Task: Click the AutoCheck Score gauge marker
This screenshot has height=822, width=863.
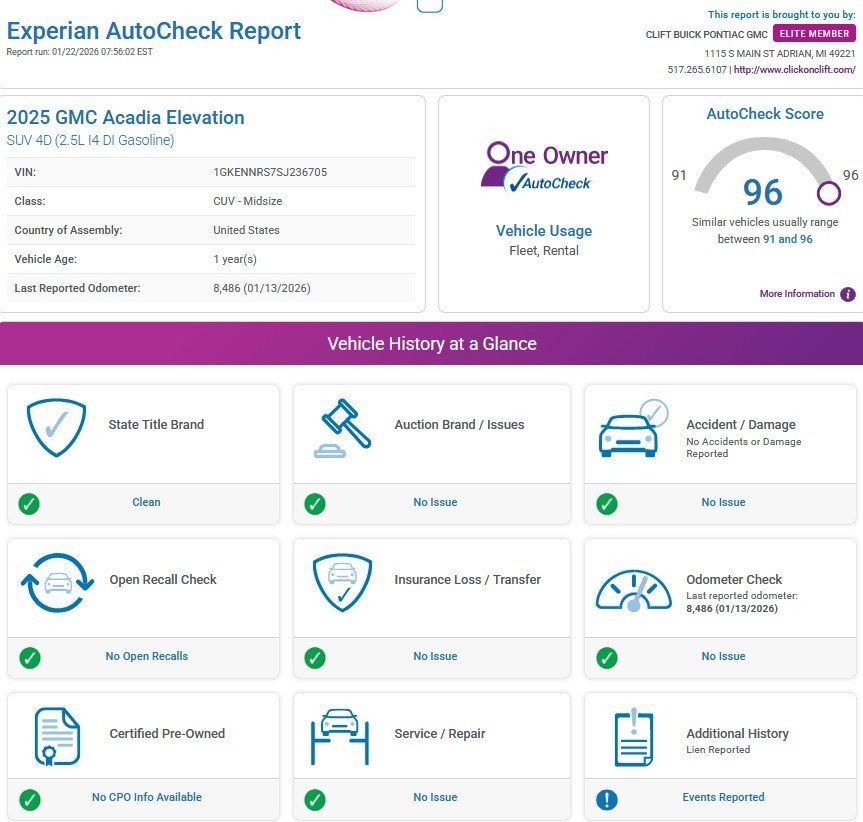Action: [x=828, y=192]
